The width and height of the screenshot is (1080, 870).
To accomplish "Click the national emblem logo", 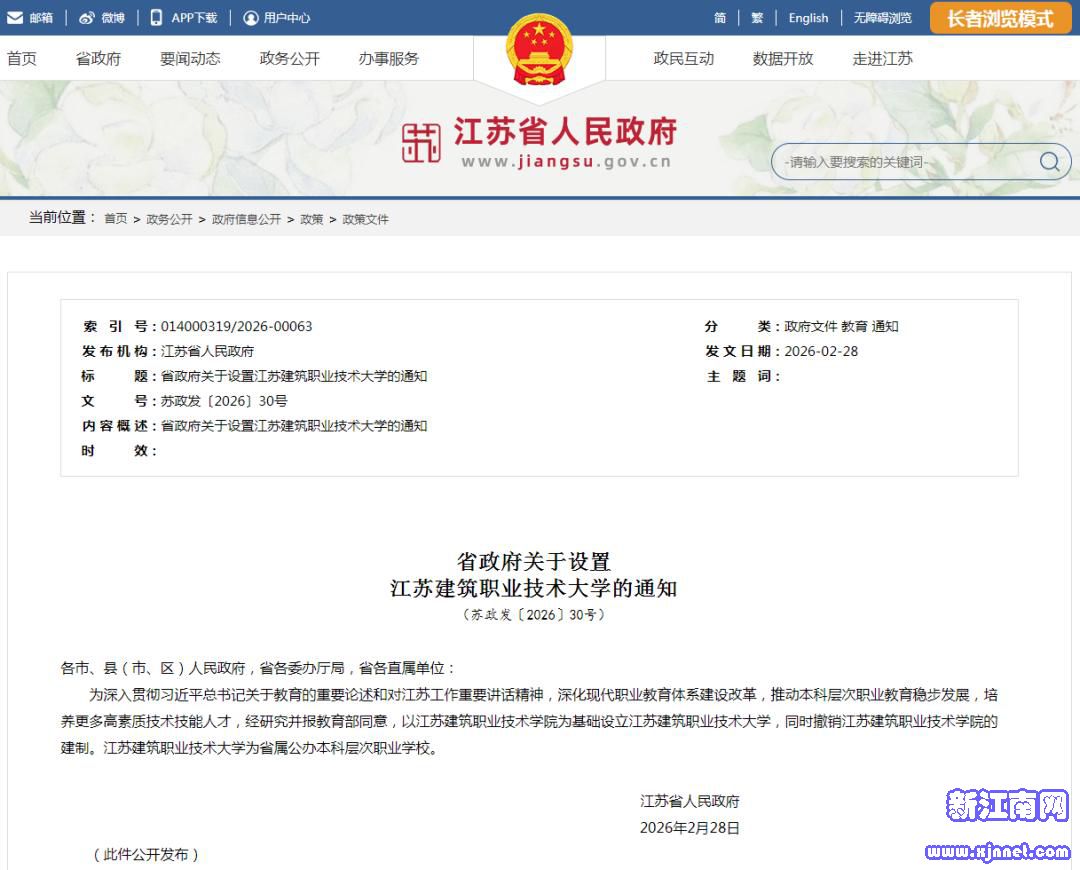I will (x=539, y=52).
